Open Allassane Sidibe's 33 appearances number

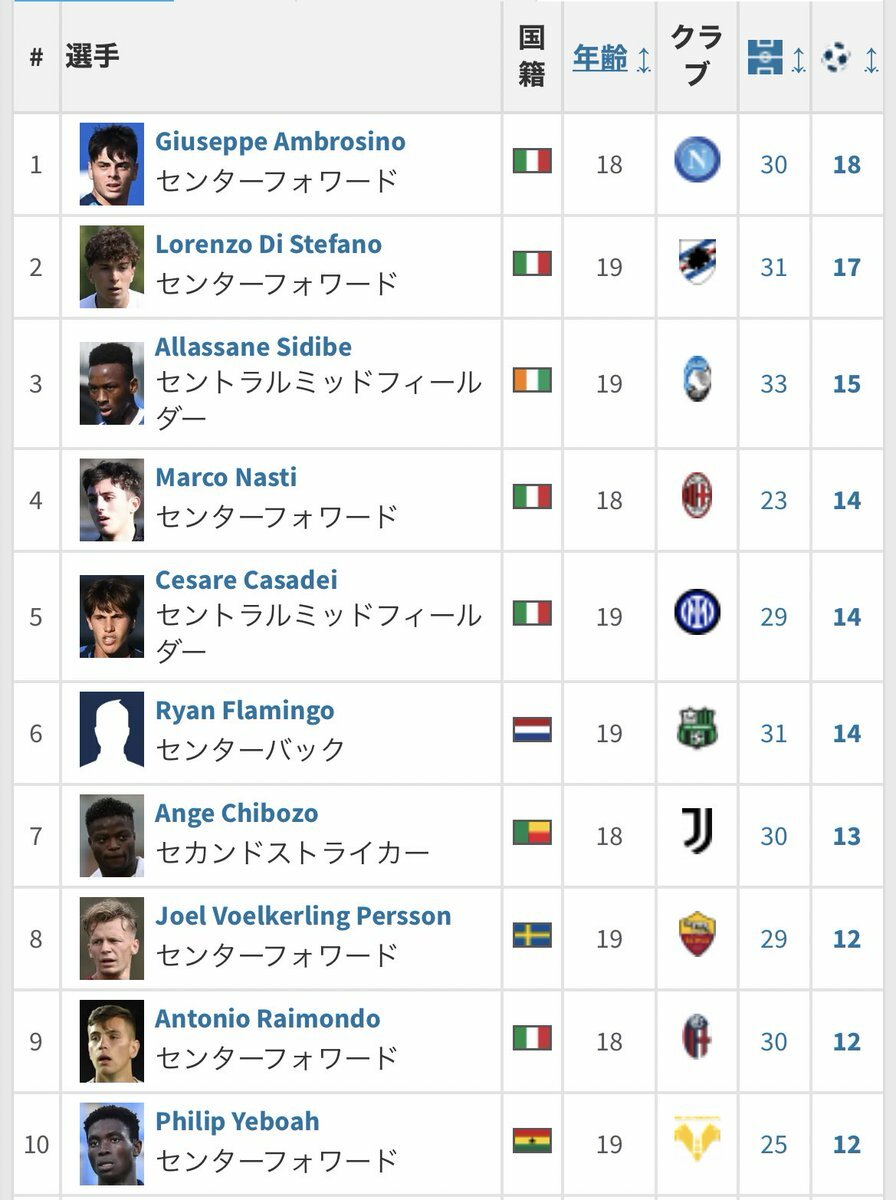pyautogui.click(x=773, y=384)
